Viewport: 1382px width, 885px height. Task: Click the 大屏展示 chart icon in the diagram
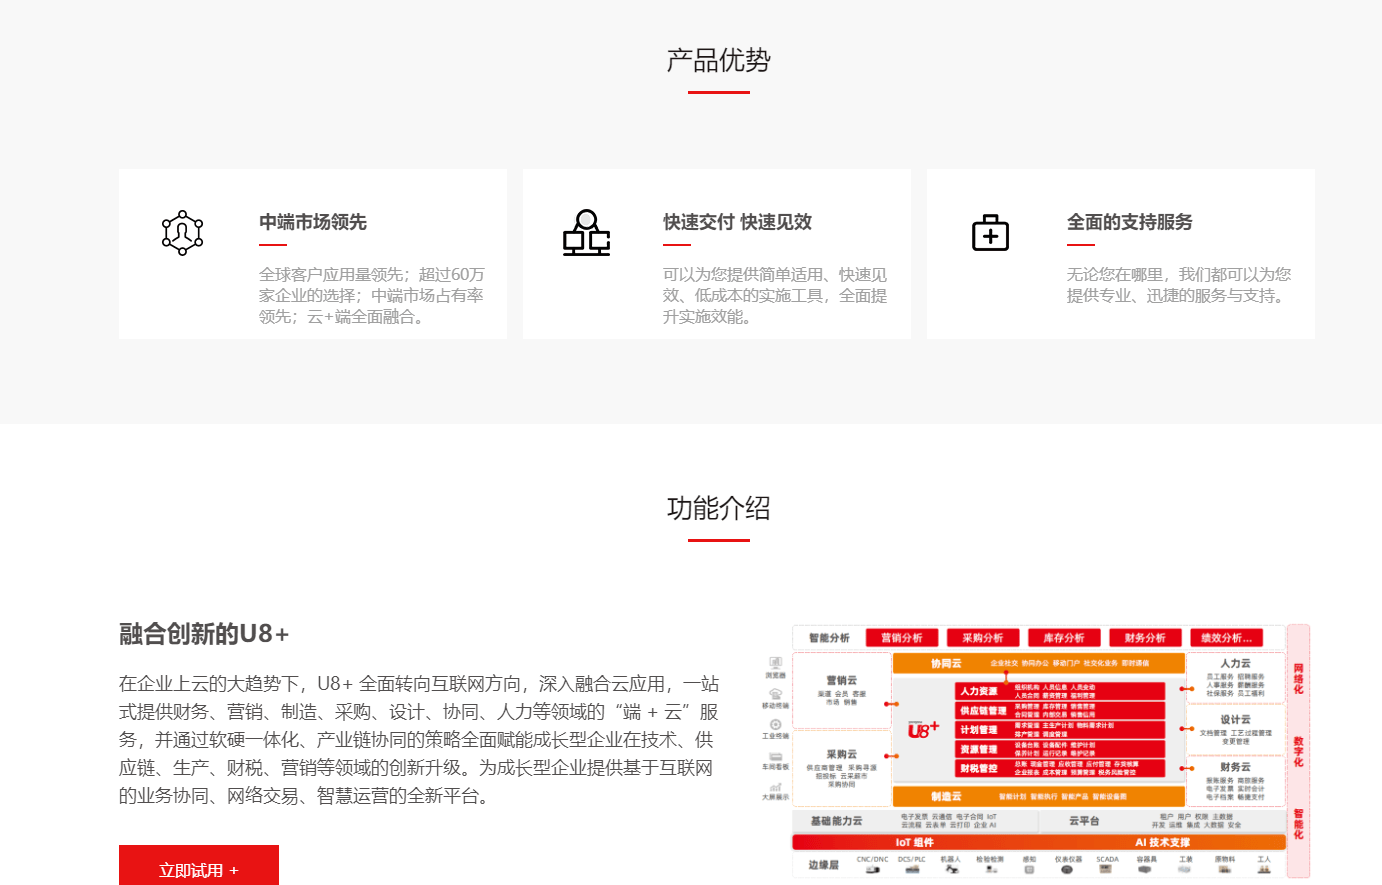[775, 787]
